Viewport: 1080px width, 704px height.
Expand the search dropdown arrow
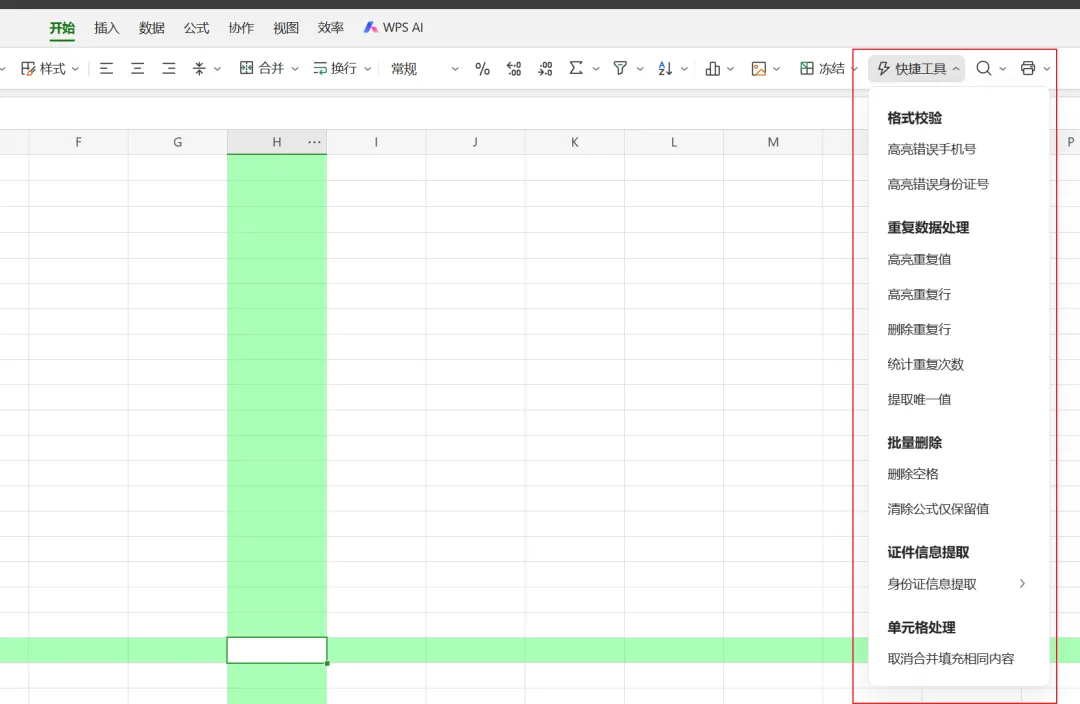(x=1003, y=69)
